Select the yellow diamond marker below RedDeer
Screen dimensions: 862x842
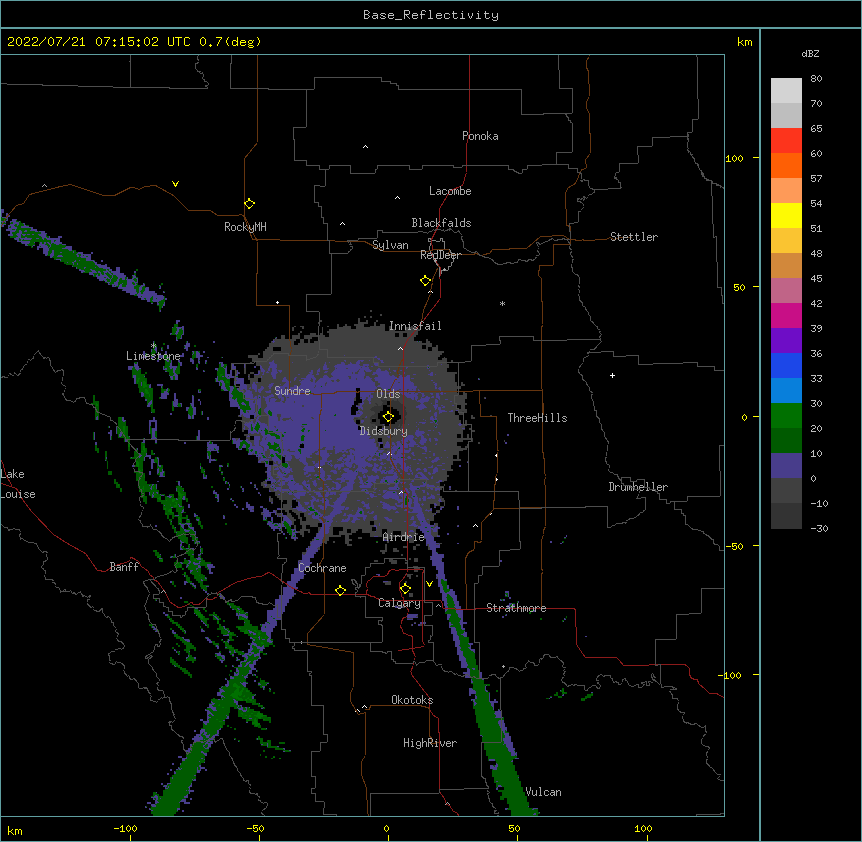(x=425, y=281)
